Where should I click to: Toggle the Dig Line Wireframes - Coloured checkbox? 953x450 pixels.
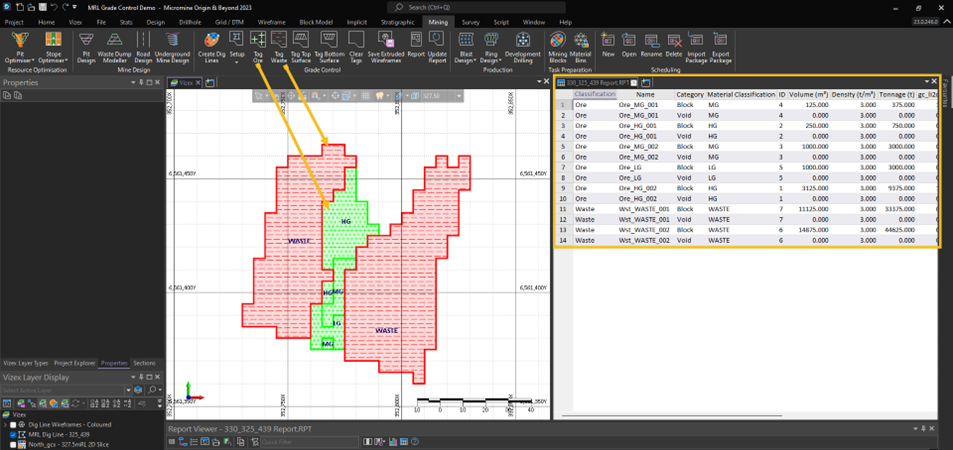tap(13, 424)
